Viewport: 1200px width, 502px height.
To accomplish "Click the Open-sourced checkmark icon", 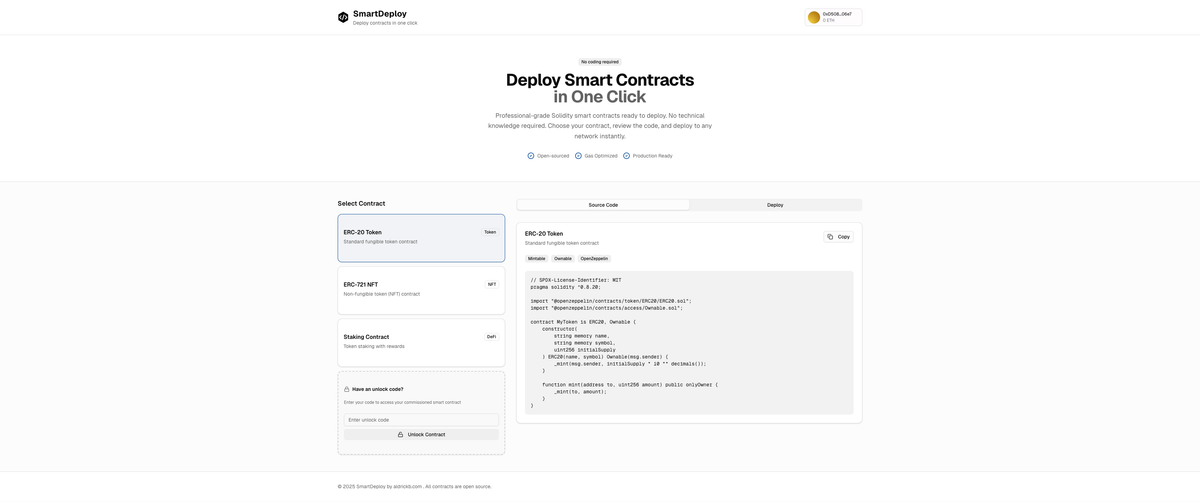I will [x=531, y=156].
